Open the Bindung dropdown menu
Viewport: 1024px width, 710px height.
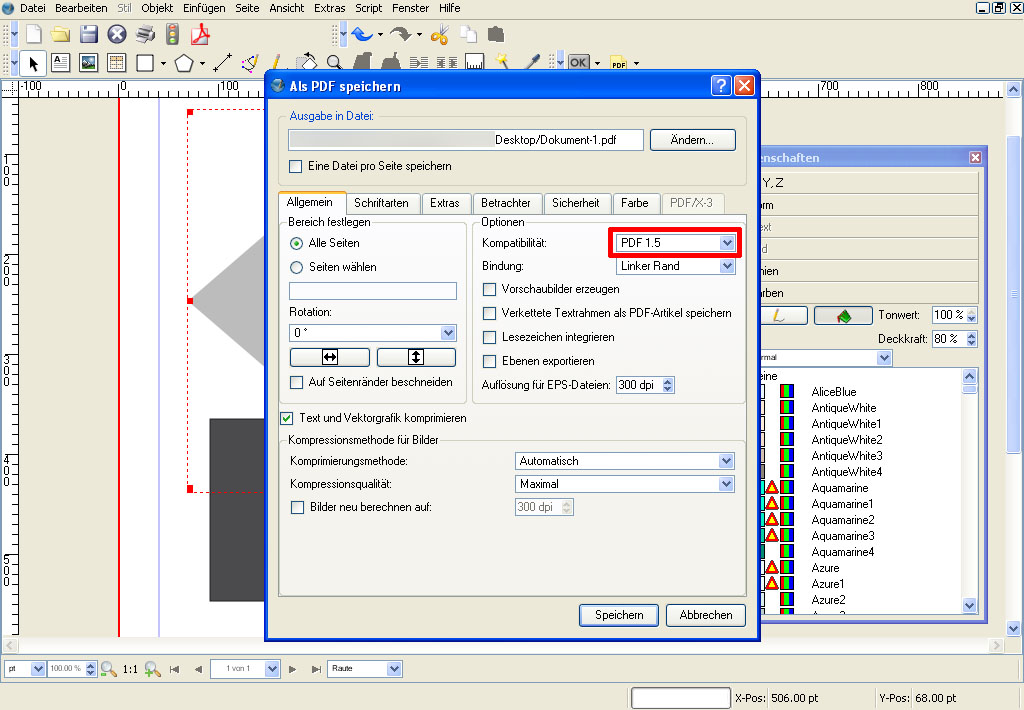[729, 266]
